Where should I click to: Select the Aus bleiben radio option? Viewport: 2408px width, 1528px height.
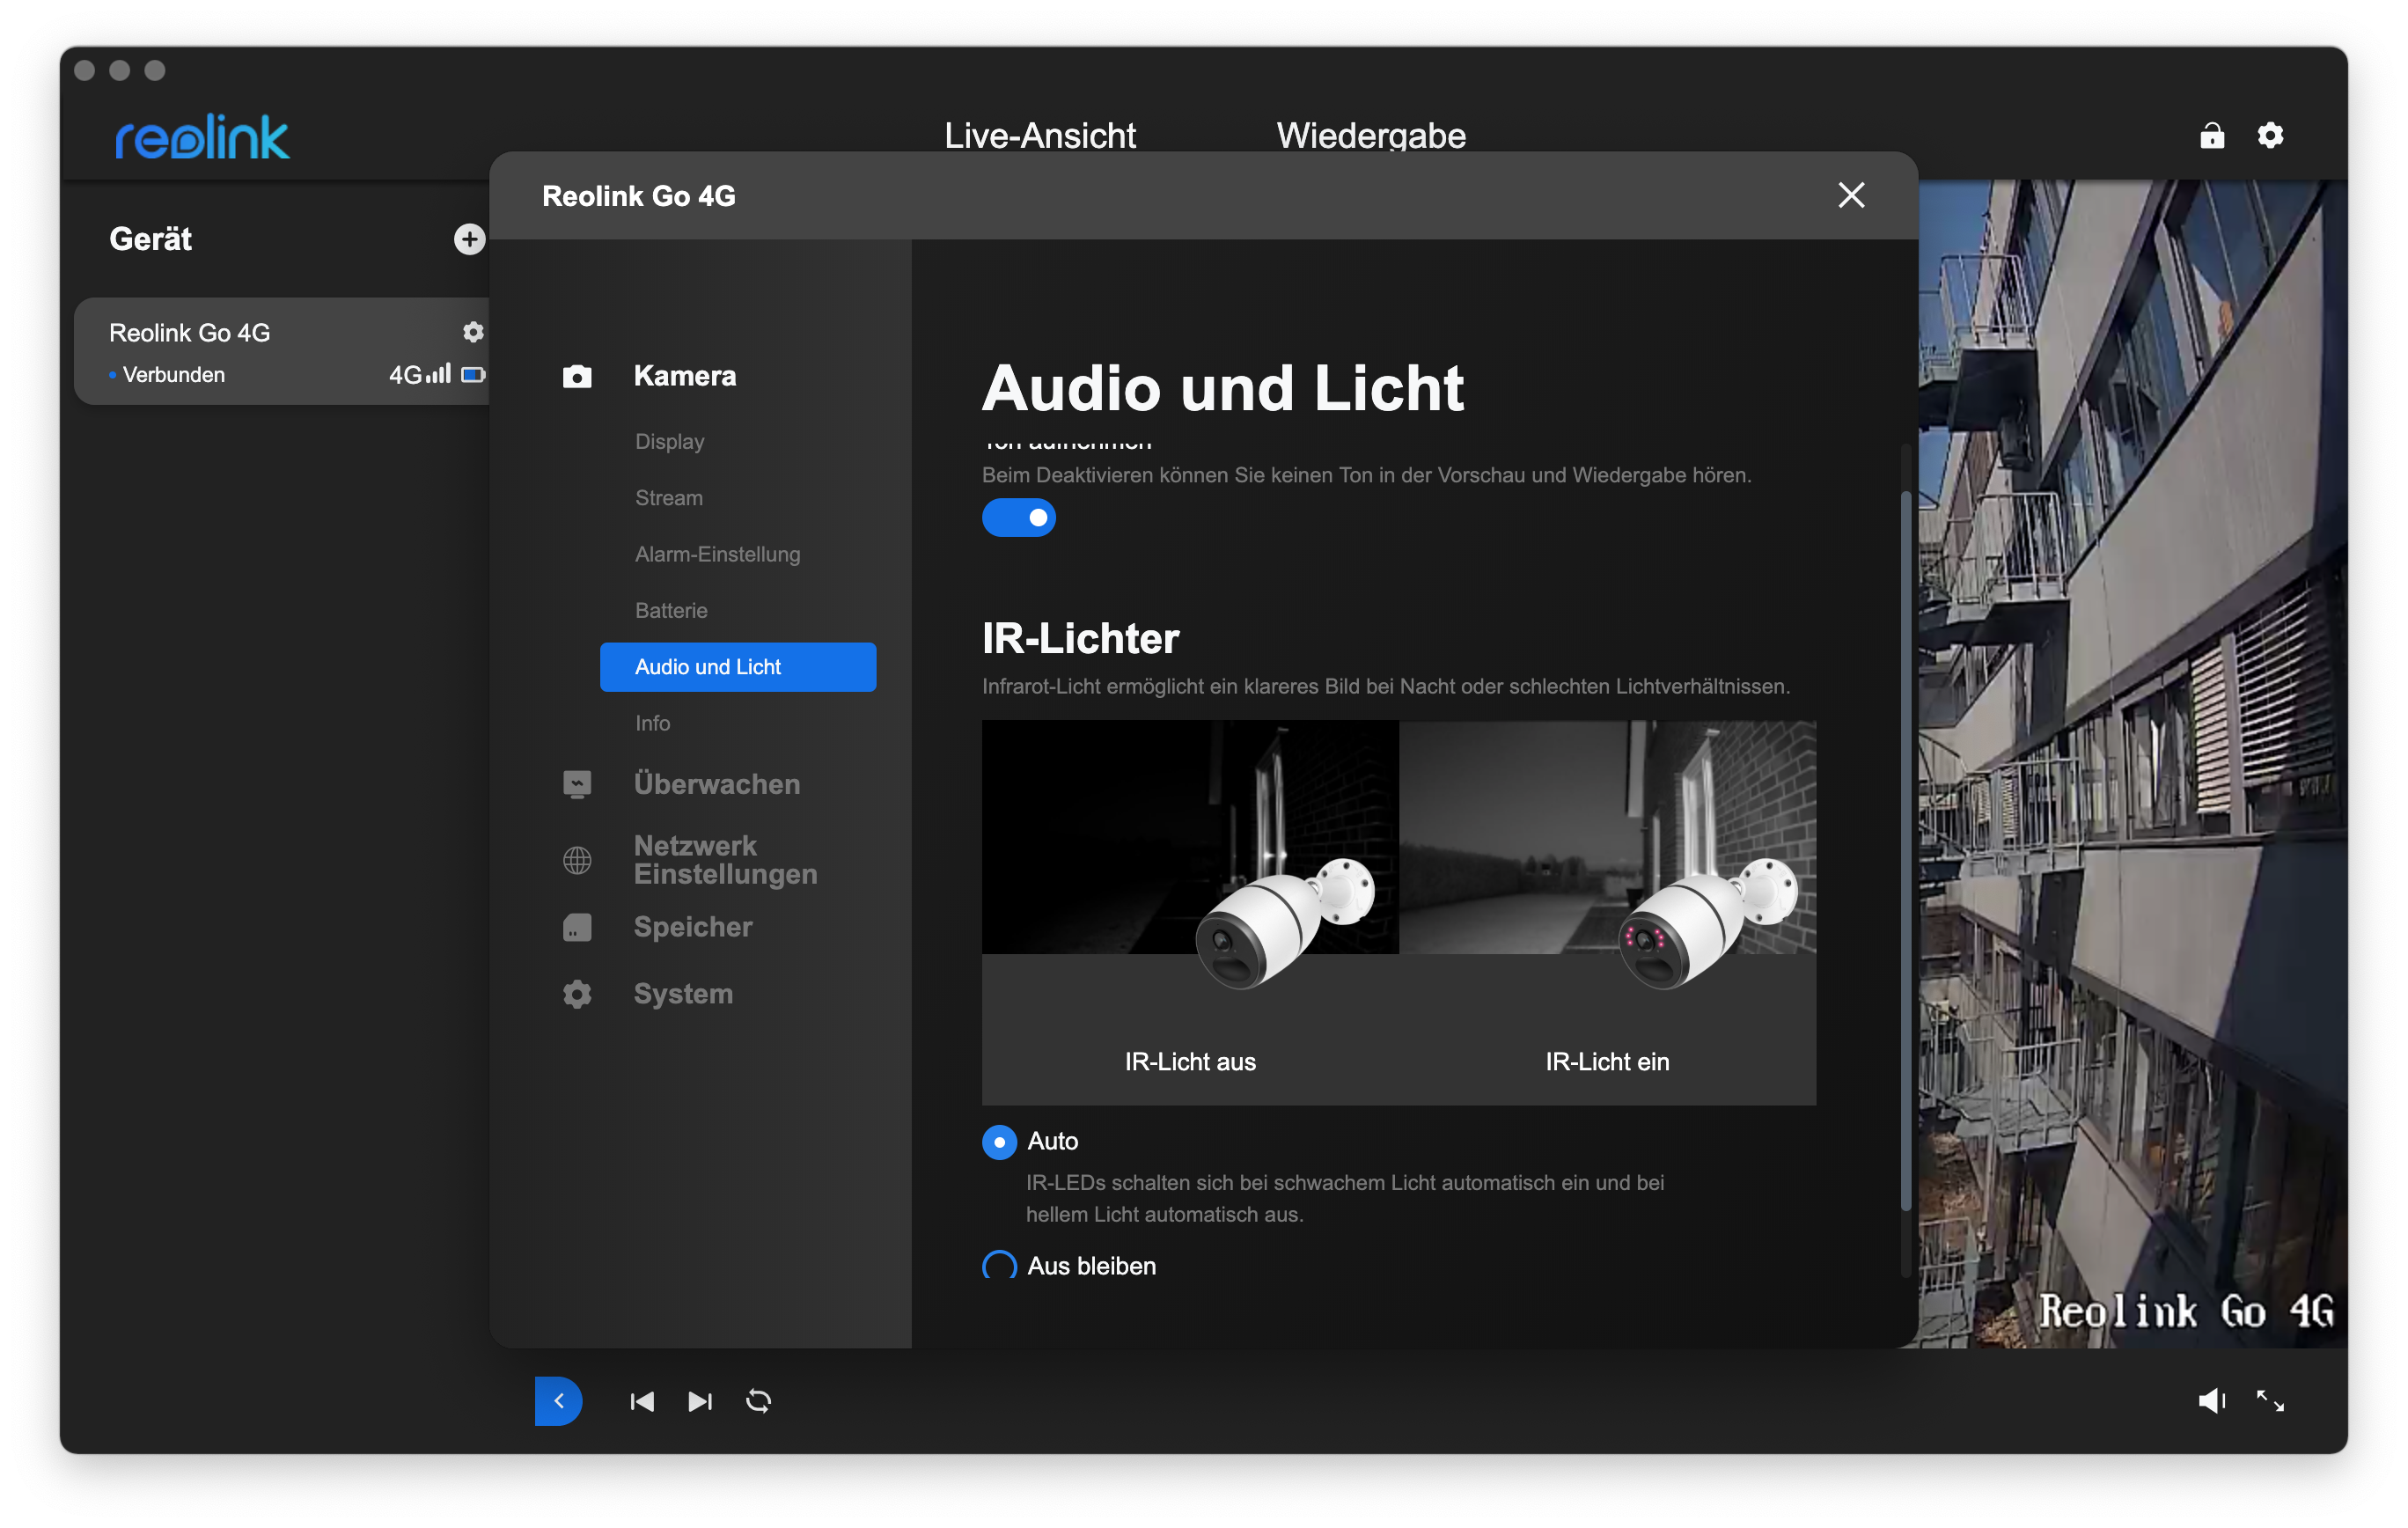999,1266
